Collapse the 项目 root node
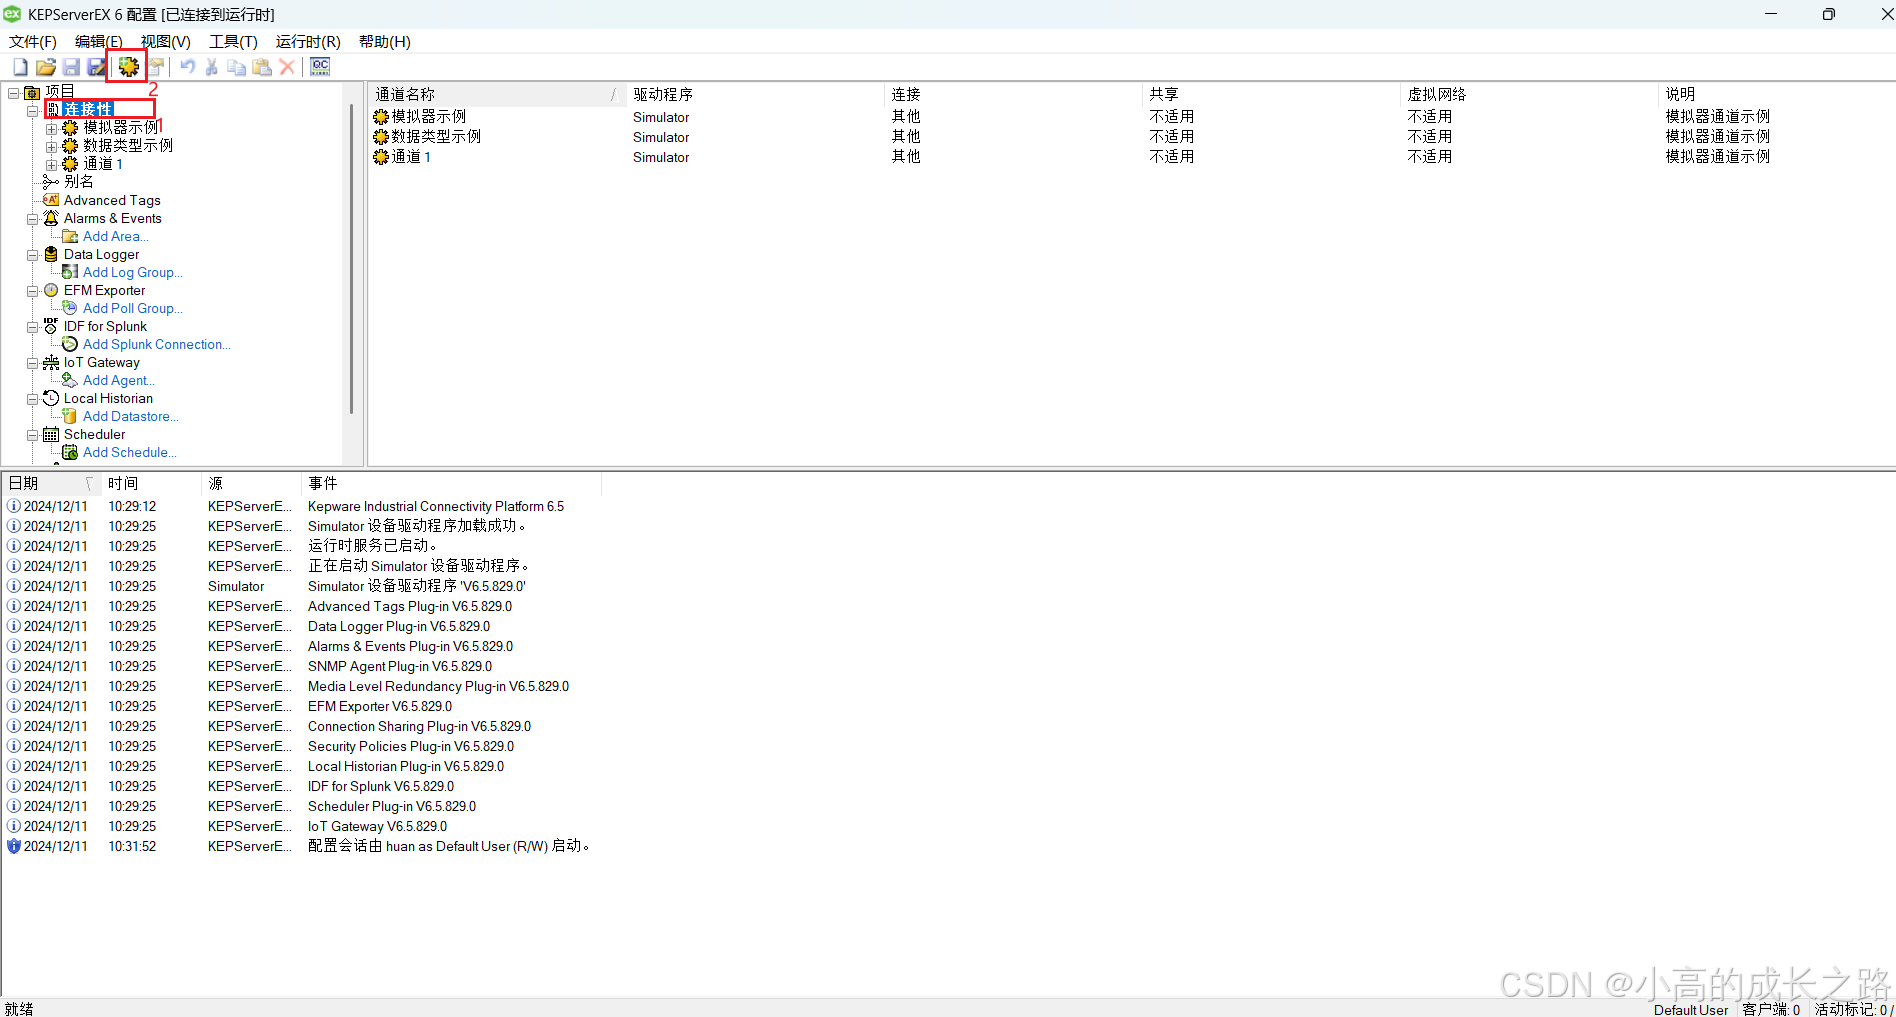Viewport: 1896px width, 1017px height. (13, 92)
